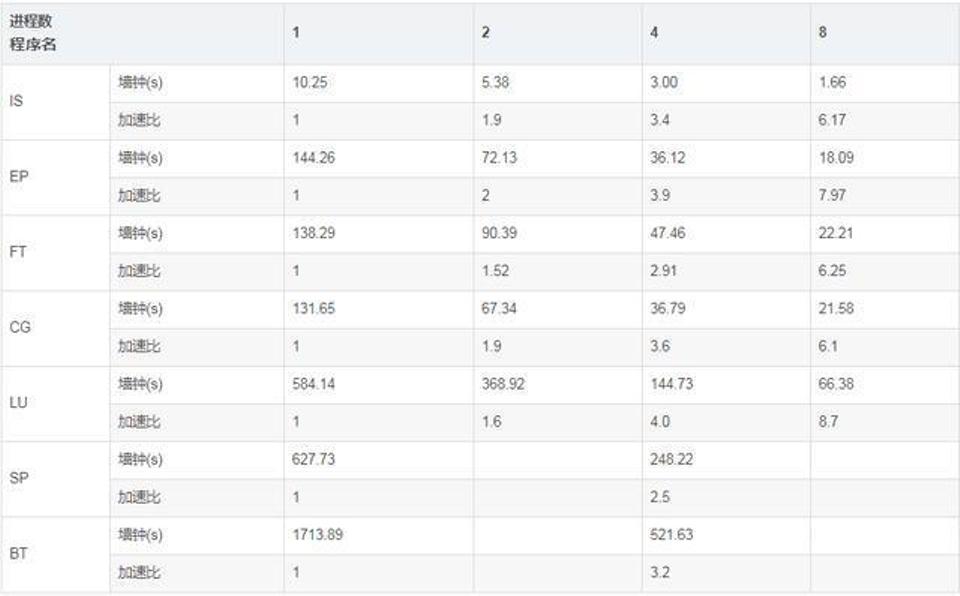Select the CG program row label

[56, 328]
